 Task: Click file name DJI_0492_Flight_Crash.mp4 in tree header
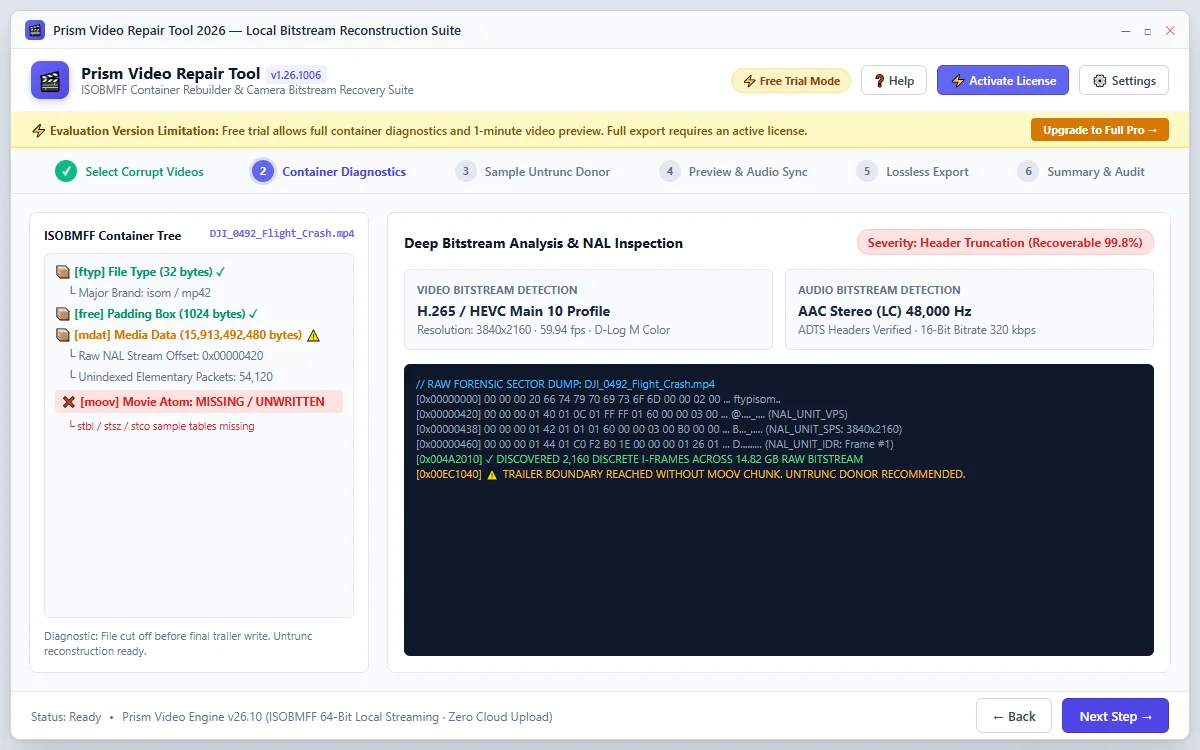click(x=282, y=234)
